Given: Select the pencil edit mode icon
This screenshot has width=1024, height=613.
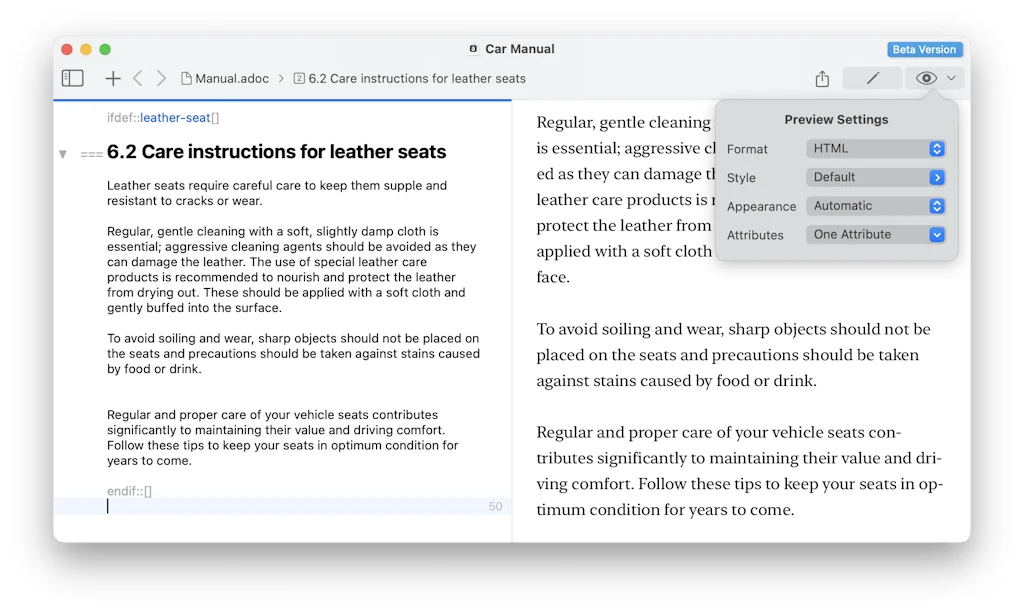Looking at the screenshot, I should click(x=871, y=77).
